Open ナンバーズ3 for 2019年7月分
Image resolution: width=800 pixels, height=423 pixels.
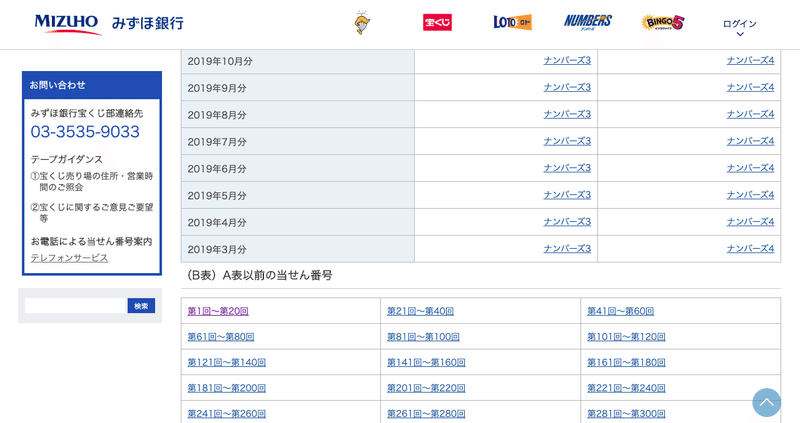567,141
